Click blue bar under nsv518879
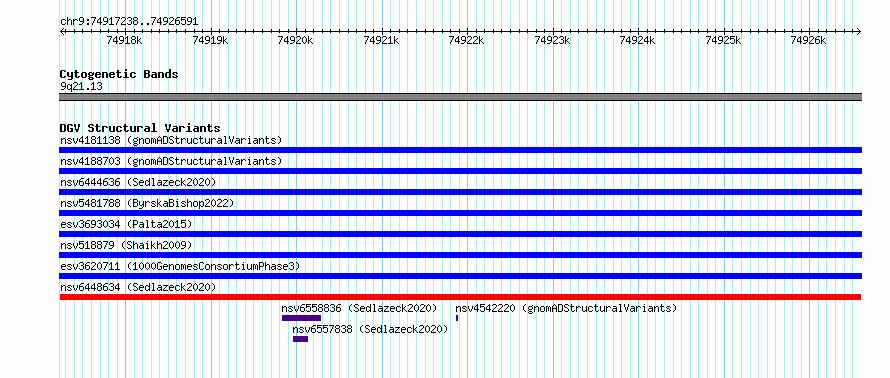 [x=460, y=255]
